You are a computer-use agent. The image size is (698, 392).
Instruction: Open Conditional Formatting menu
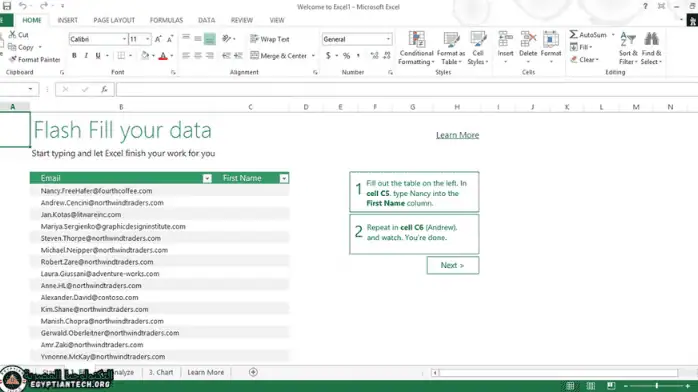click(x=416, y=48)
